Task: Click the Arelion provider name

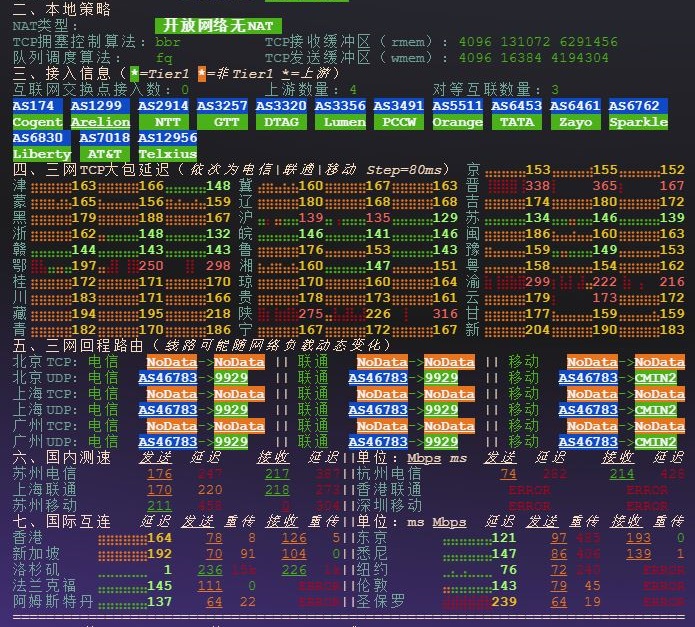Action: [100, 122]
